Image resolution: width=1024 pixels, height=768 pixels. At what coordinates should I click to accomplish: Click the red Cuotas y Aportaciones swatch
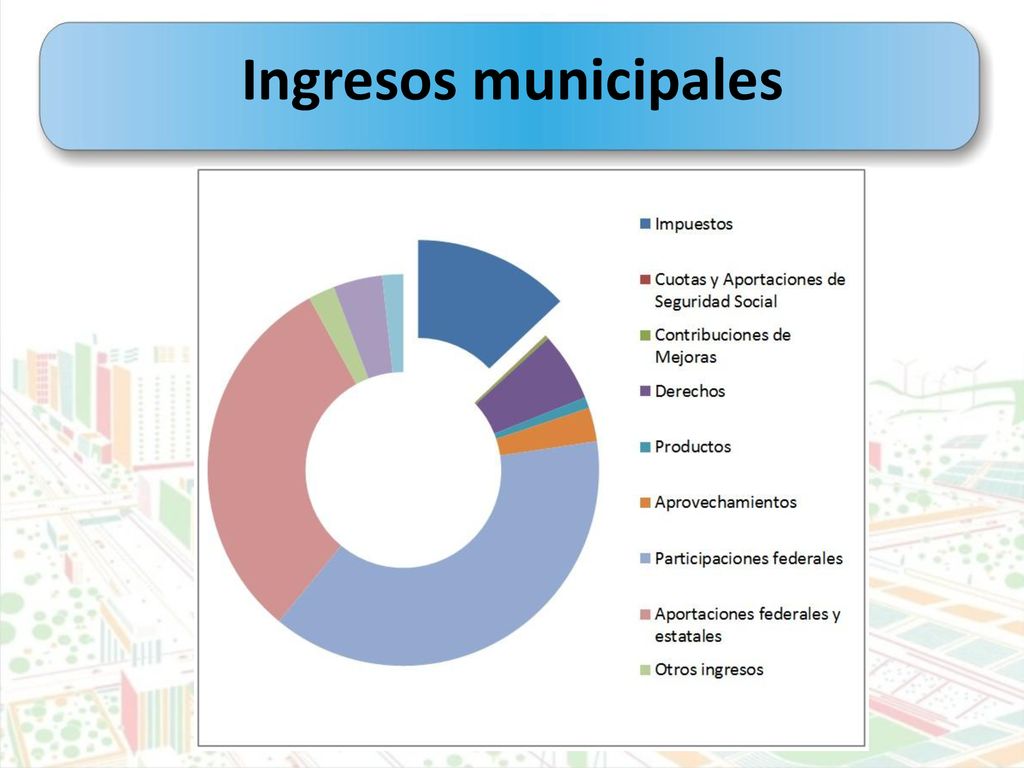645,280
